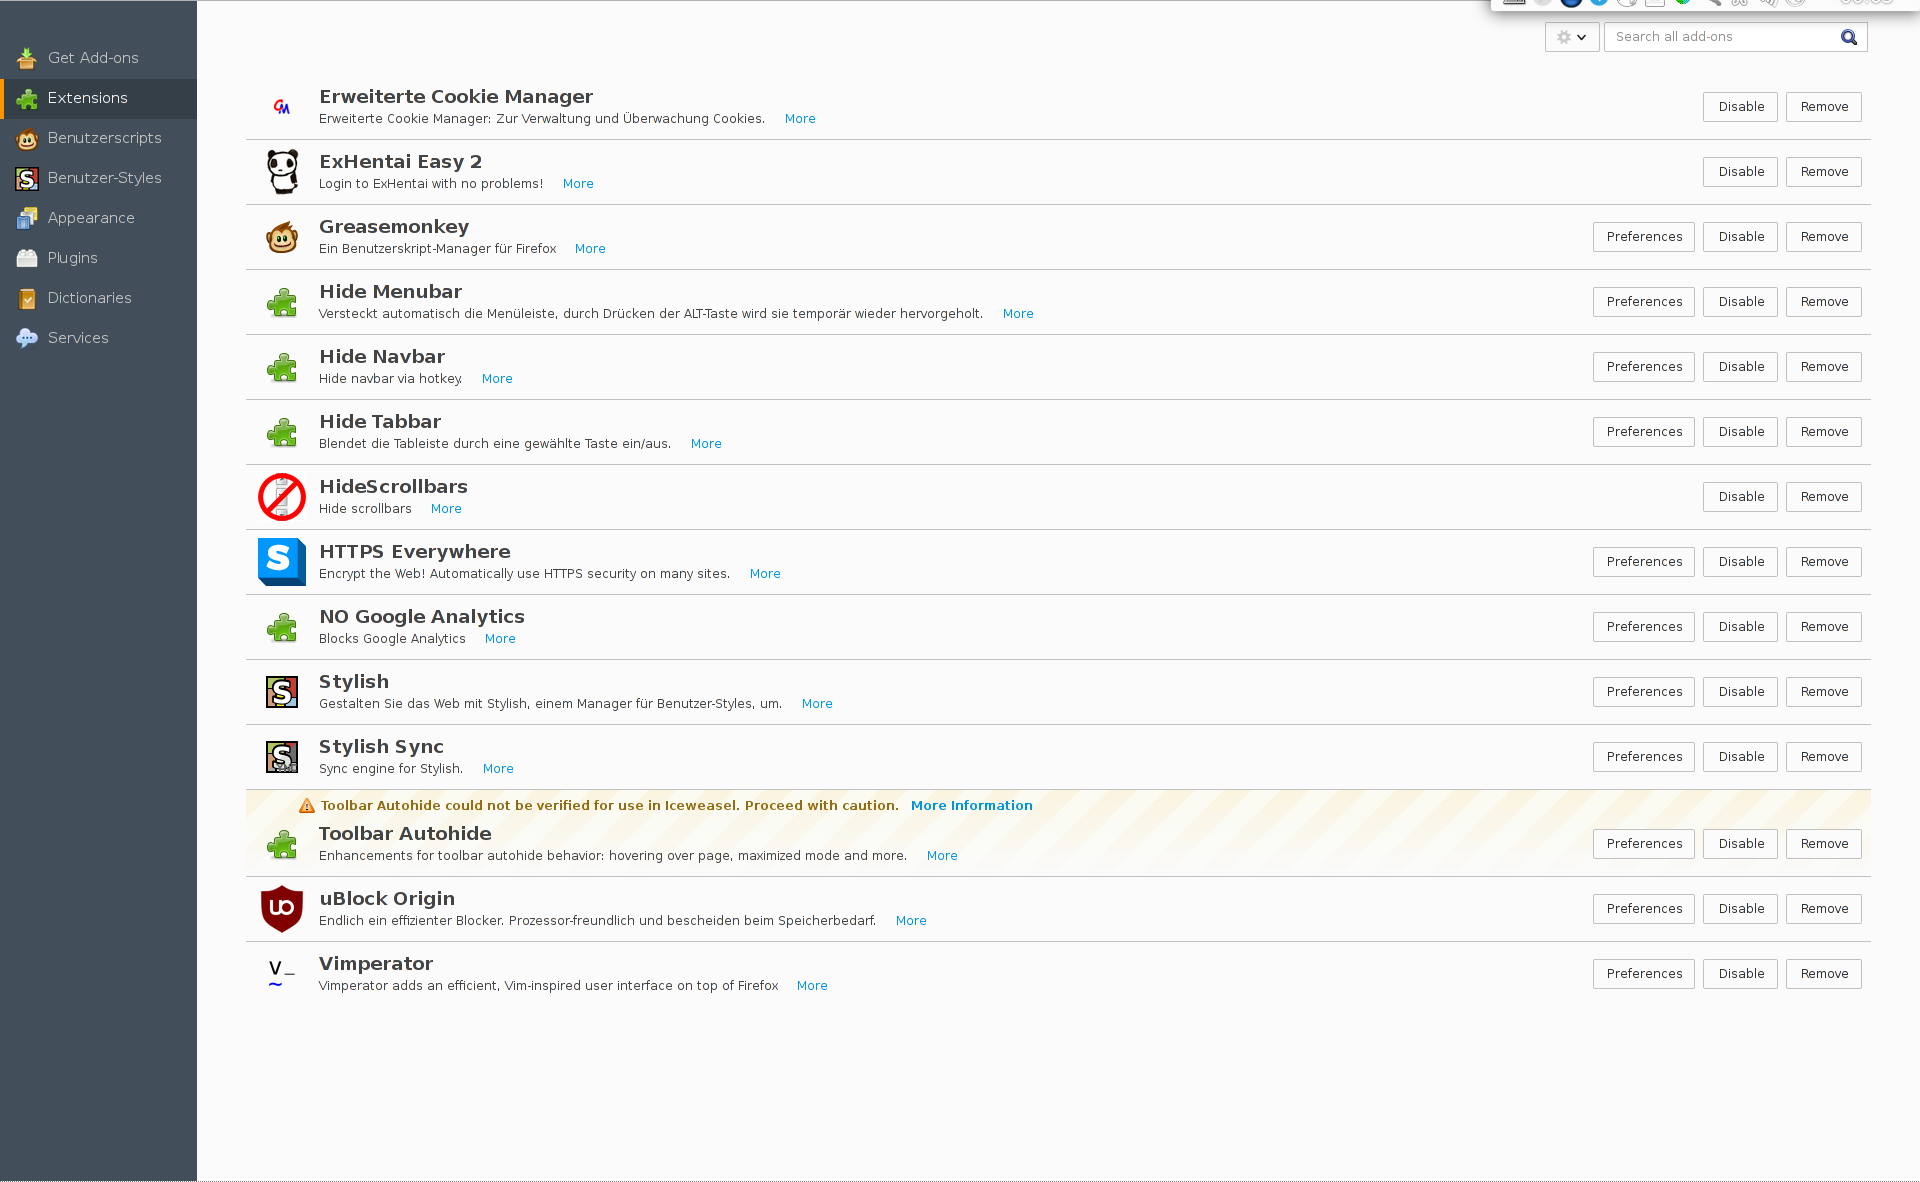Open the Get Add-ons category
This screenshot has width=1920, height=1182.
(x=98, y=58)
